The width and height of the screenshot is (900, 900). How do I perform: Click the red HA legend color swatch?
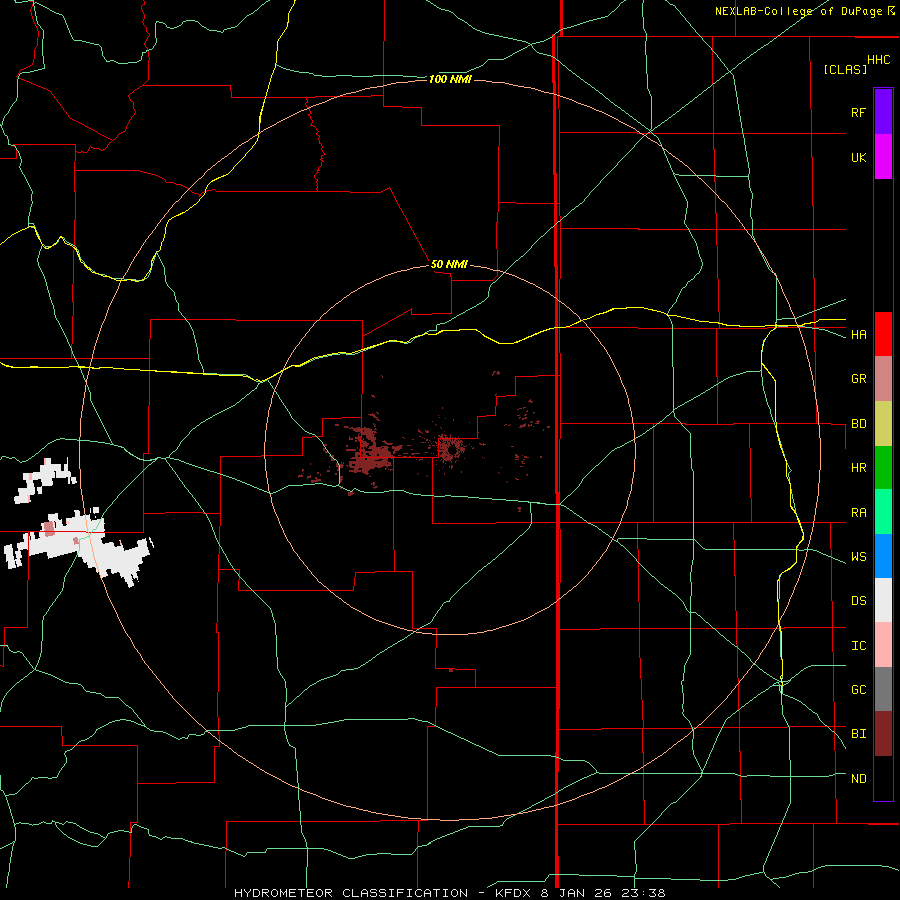[x=883, y=334]
